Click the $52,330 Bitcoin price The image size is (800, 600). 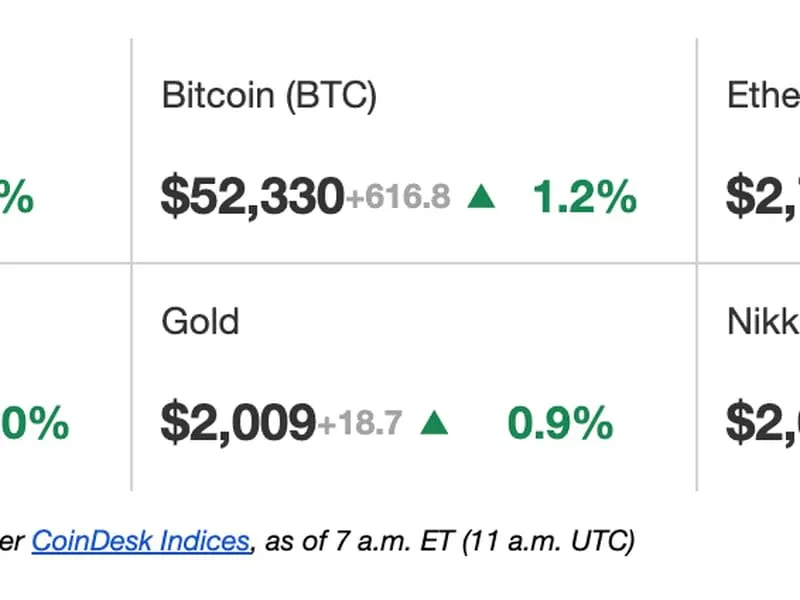pyautogui.click(x=252, y=198)
